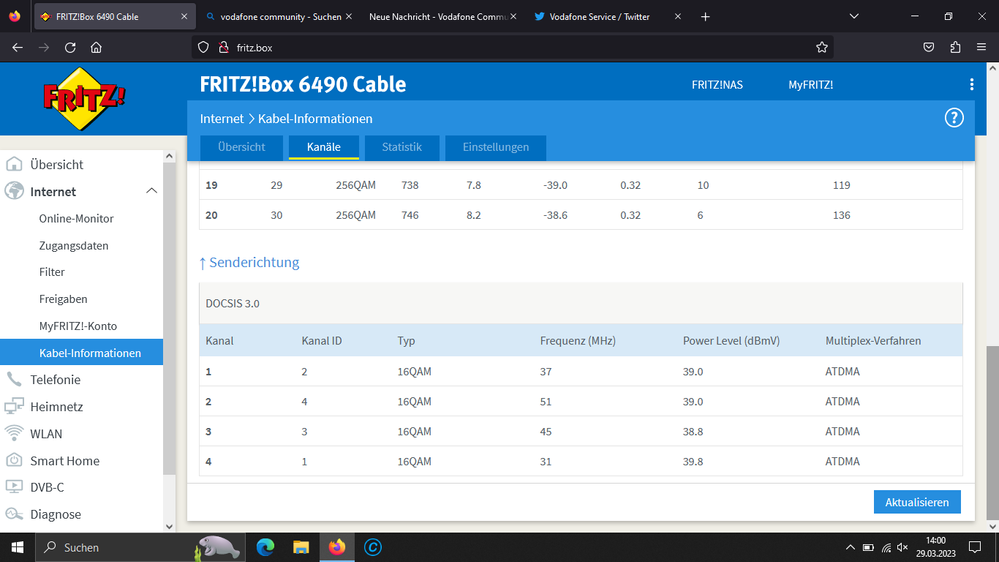Go to the browser home page icon
Screen dimensions: 999x562
[x=96, y=48]
